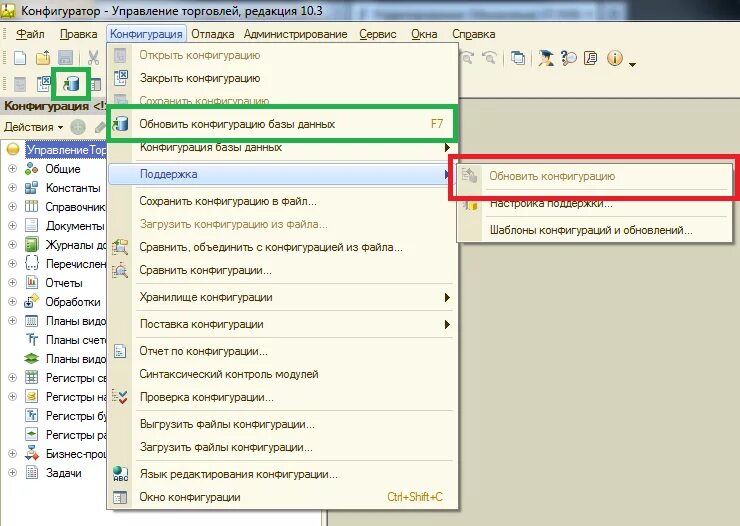Click the scissors Cut icon
The width and height of the screenshot is (740, 526).
point(93,58)
